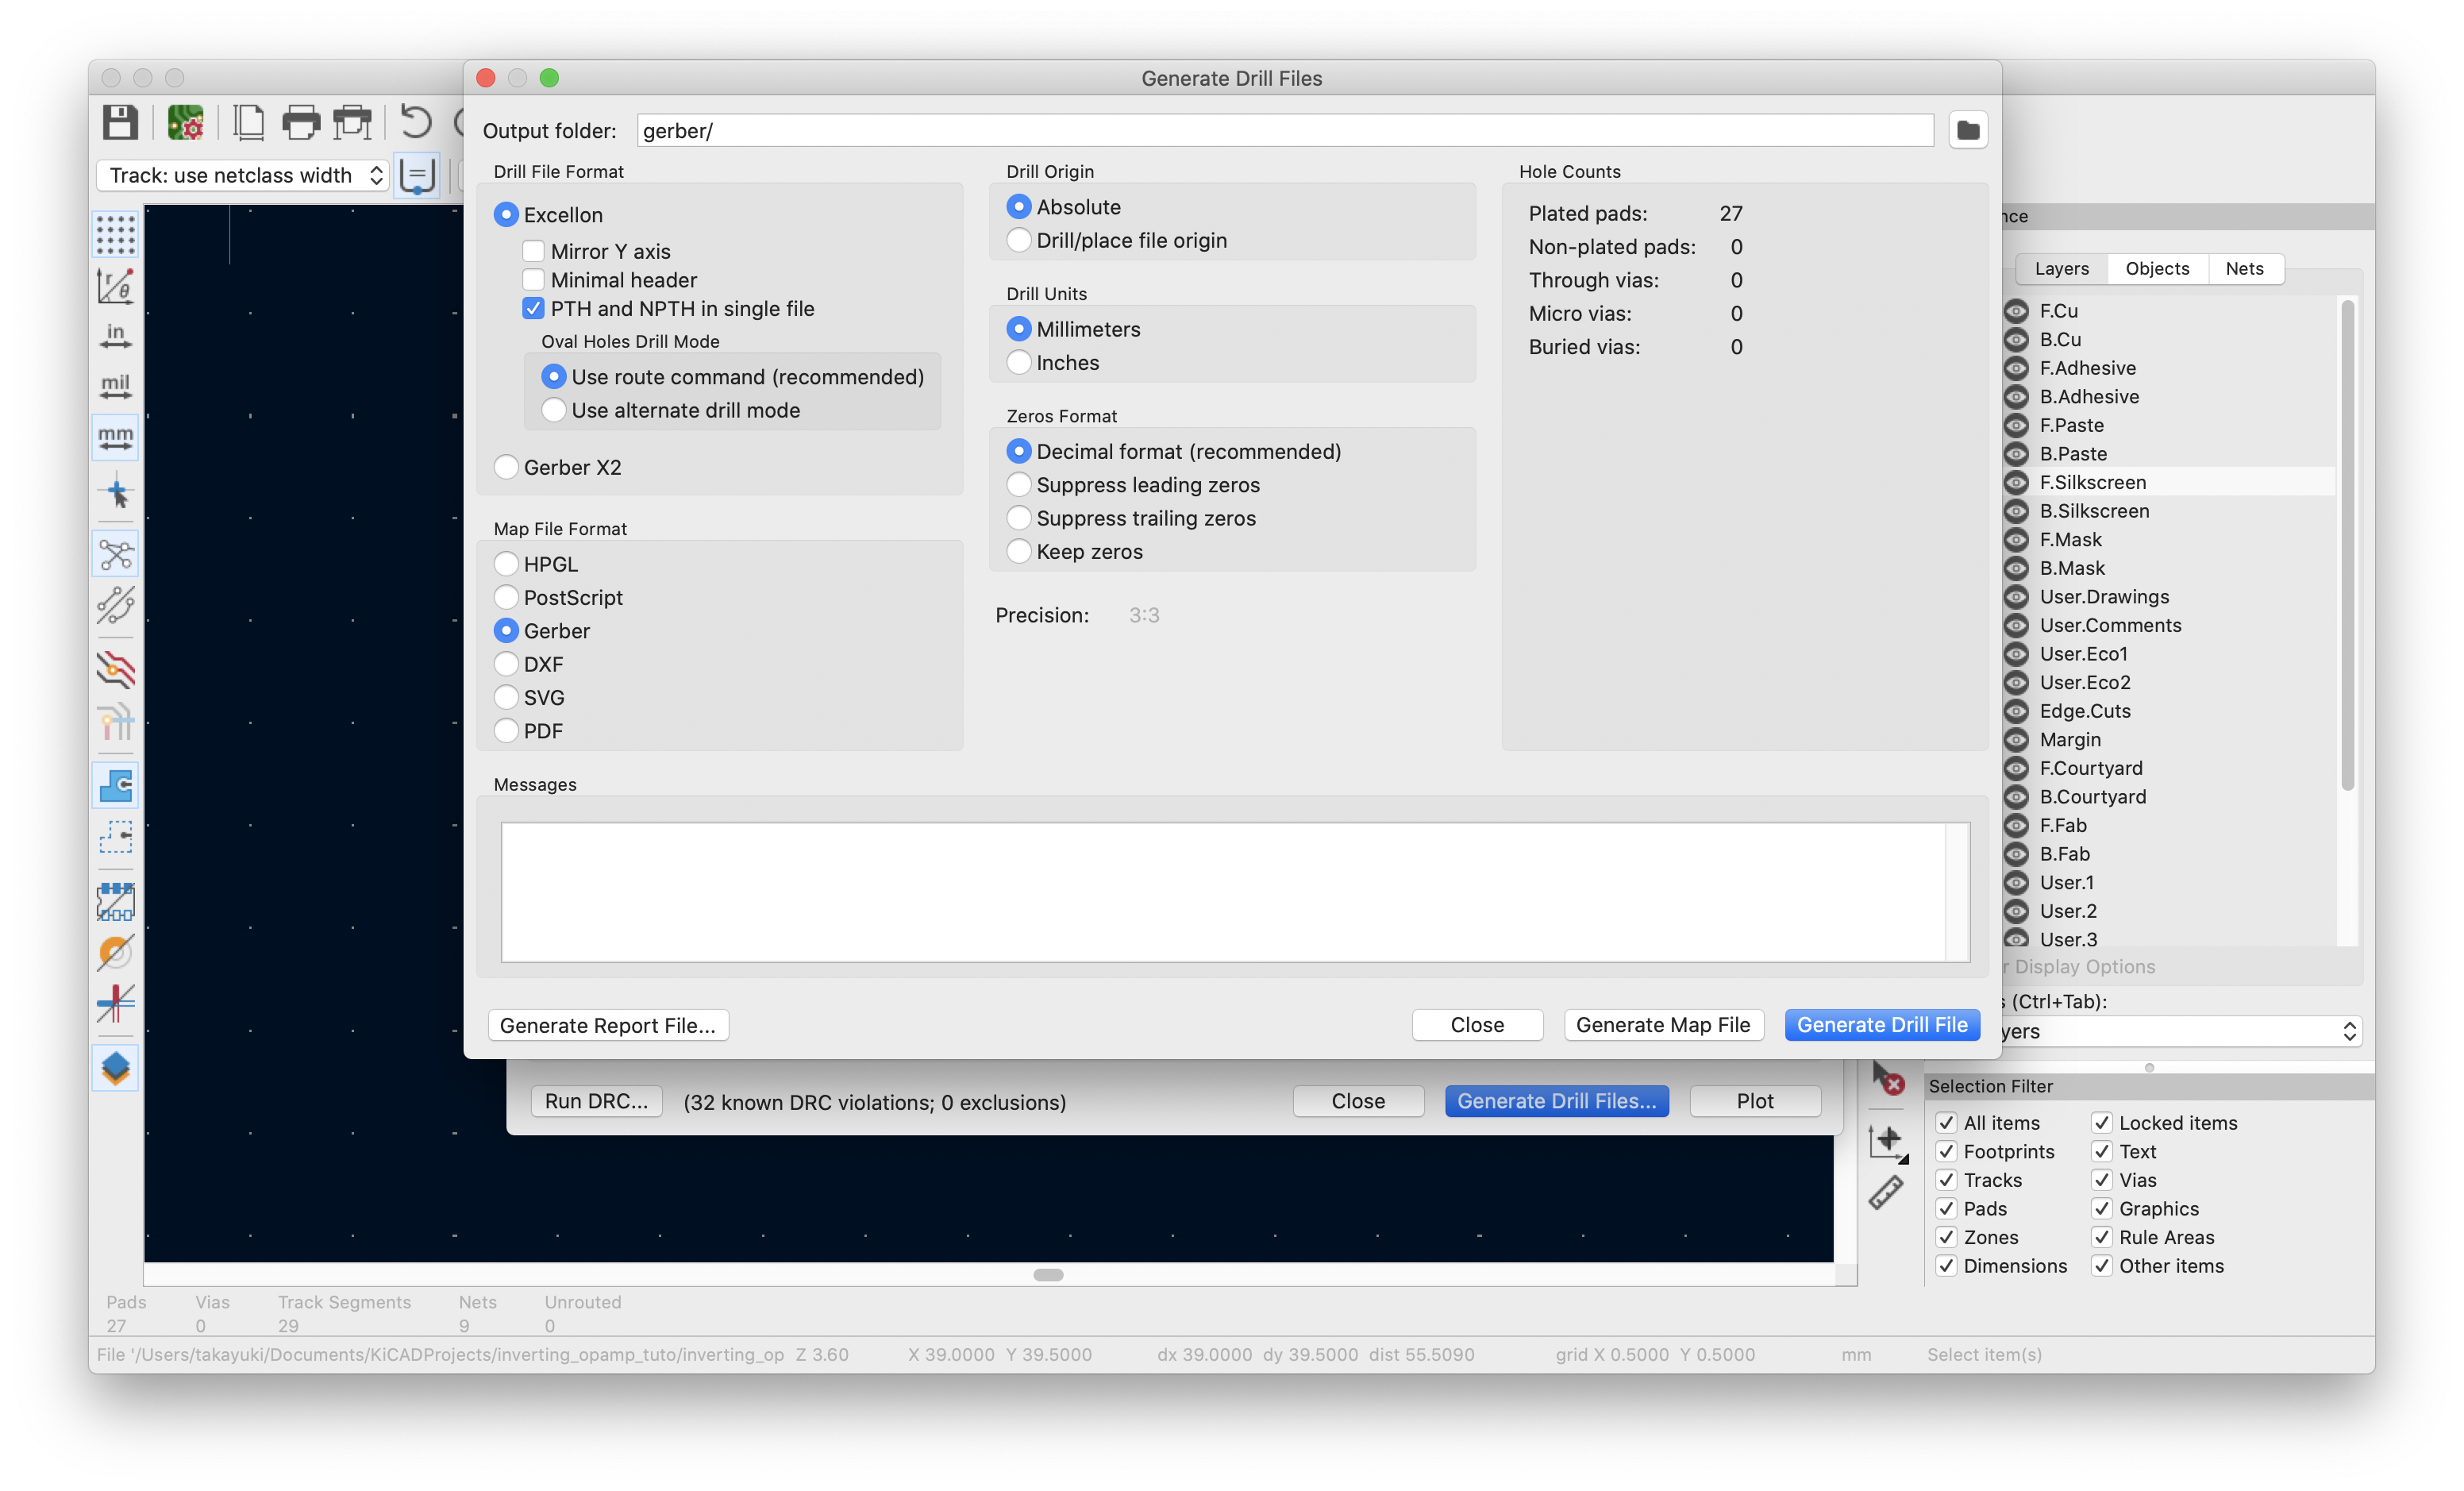Select the measure tool ruler icon
The width and height of the screenshot is (2464, 1491).
click(1886, 1193)
